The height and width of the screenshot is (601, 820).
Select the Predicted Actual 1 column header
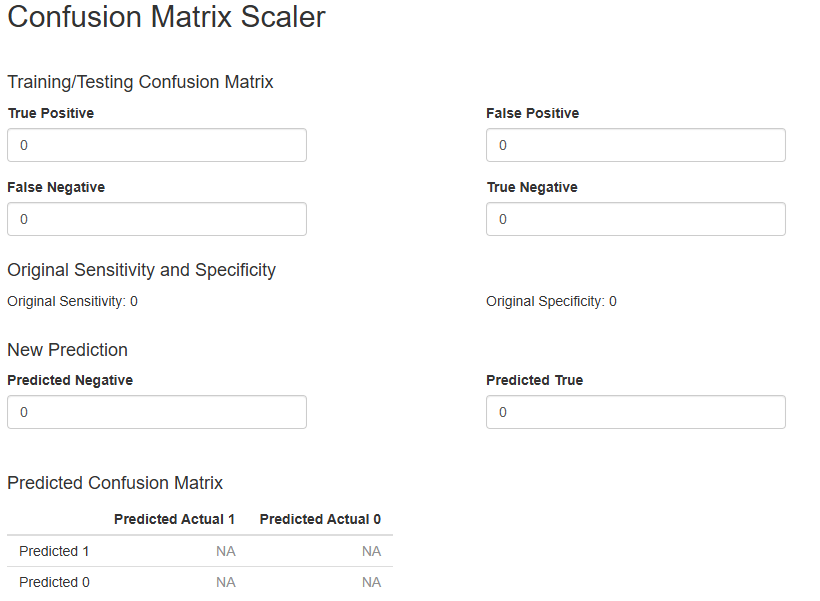pyautogui.click(x=174, y=519)
